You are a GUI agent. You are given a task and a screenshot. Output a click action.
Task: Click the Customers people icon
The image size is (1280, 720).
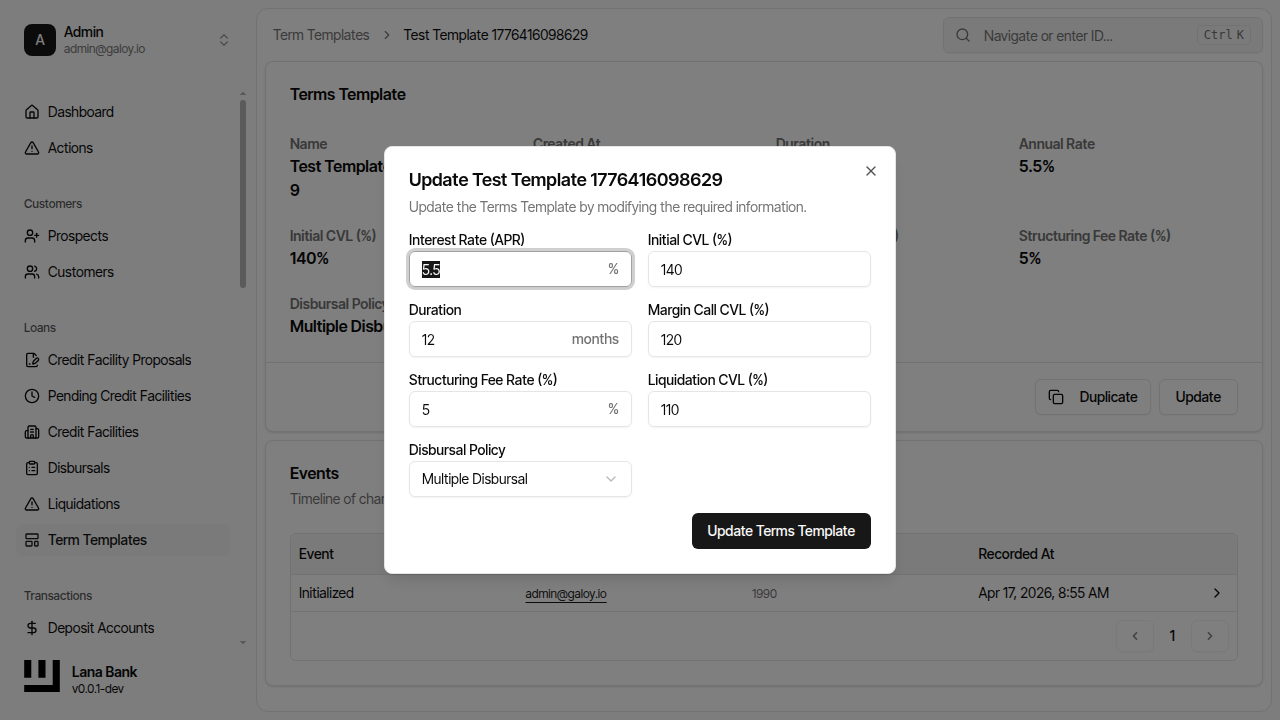(31, 271)
